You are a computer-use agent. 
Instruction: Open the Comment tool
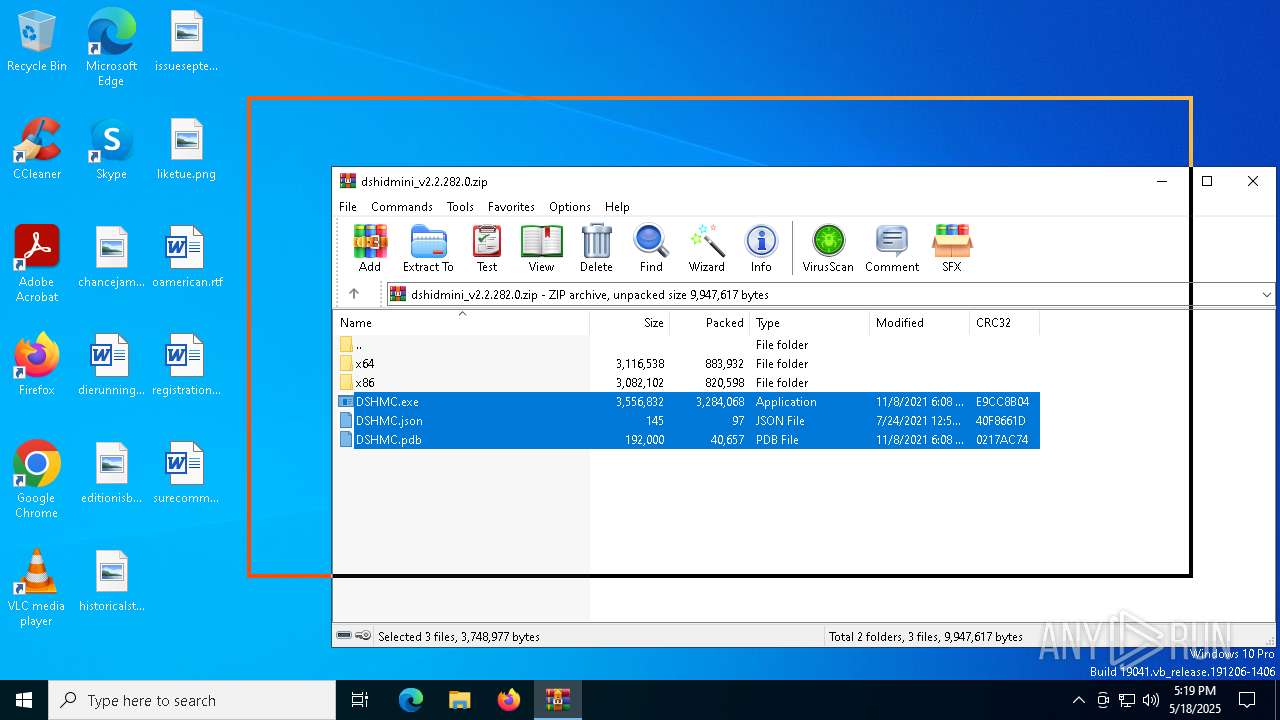coord(892,248)
